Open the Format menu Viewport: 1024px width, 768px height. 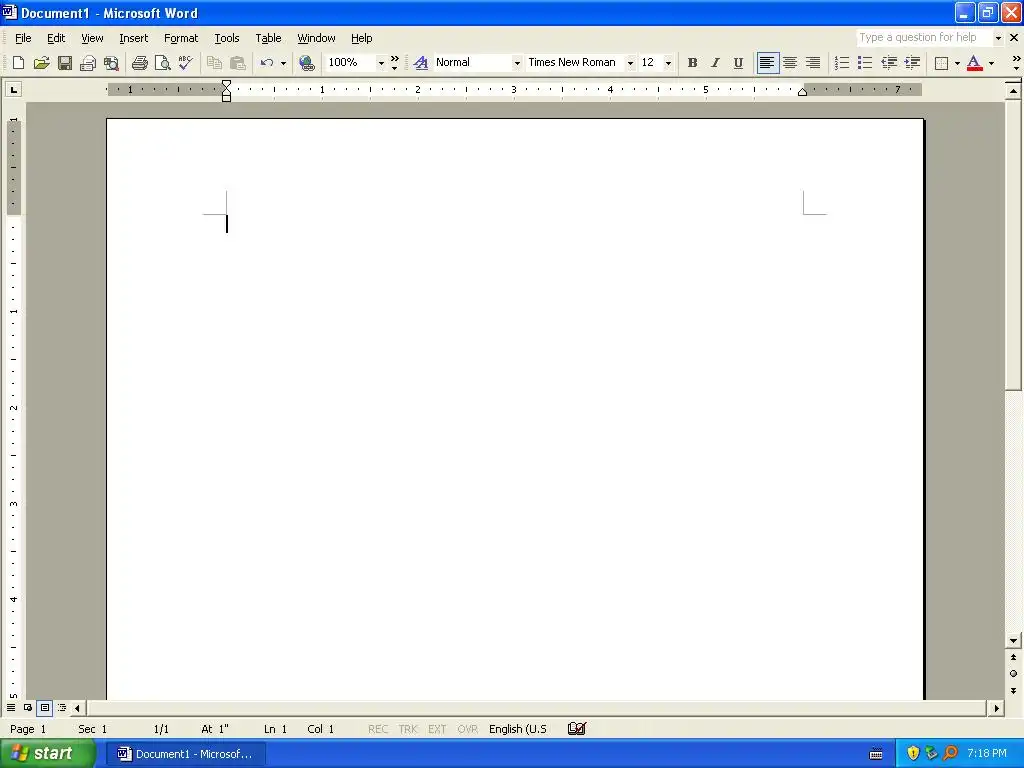(181, 38)
